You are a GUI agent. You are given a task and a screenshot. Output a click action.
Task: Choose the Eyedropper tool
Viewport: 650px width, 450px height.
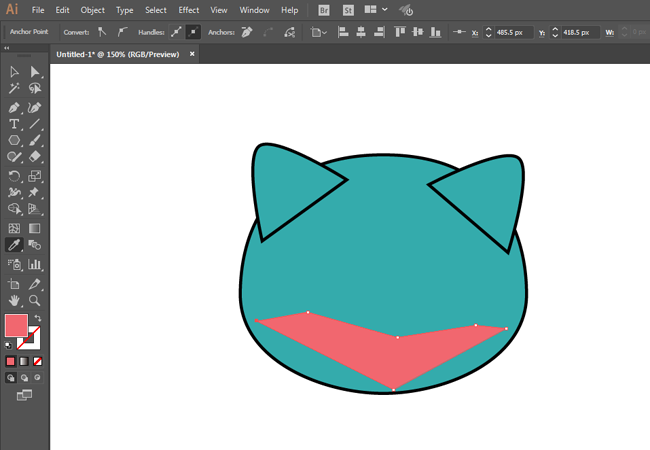[x=14, y=244]
